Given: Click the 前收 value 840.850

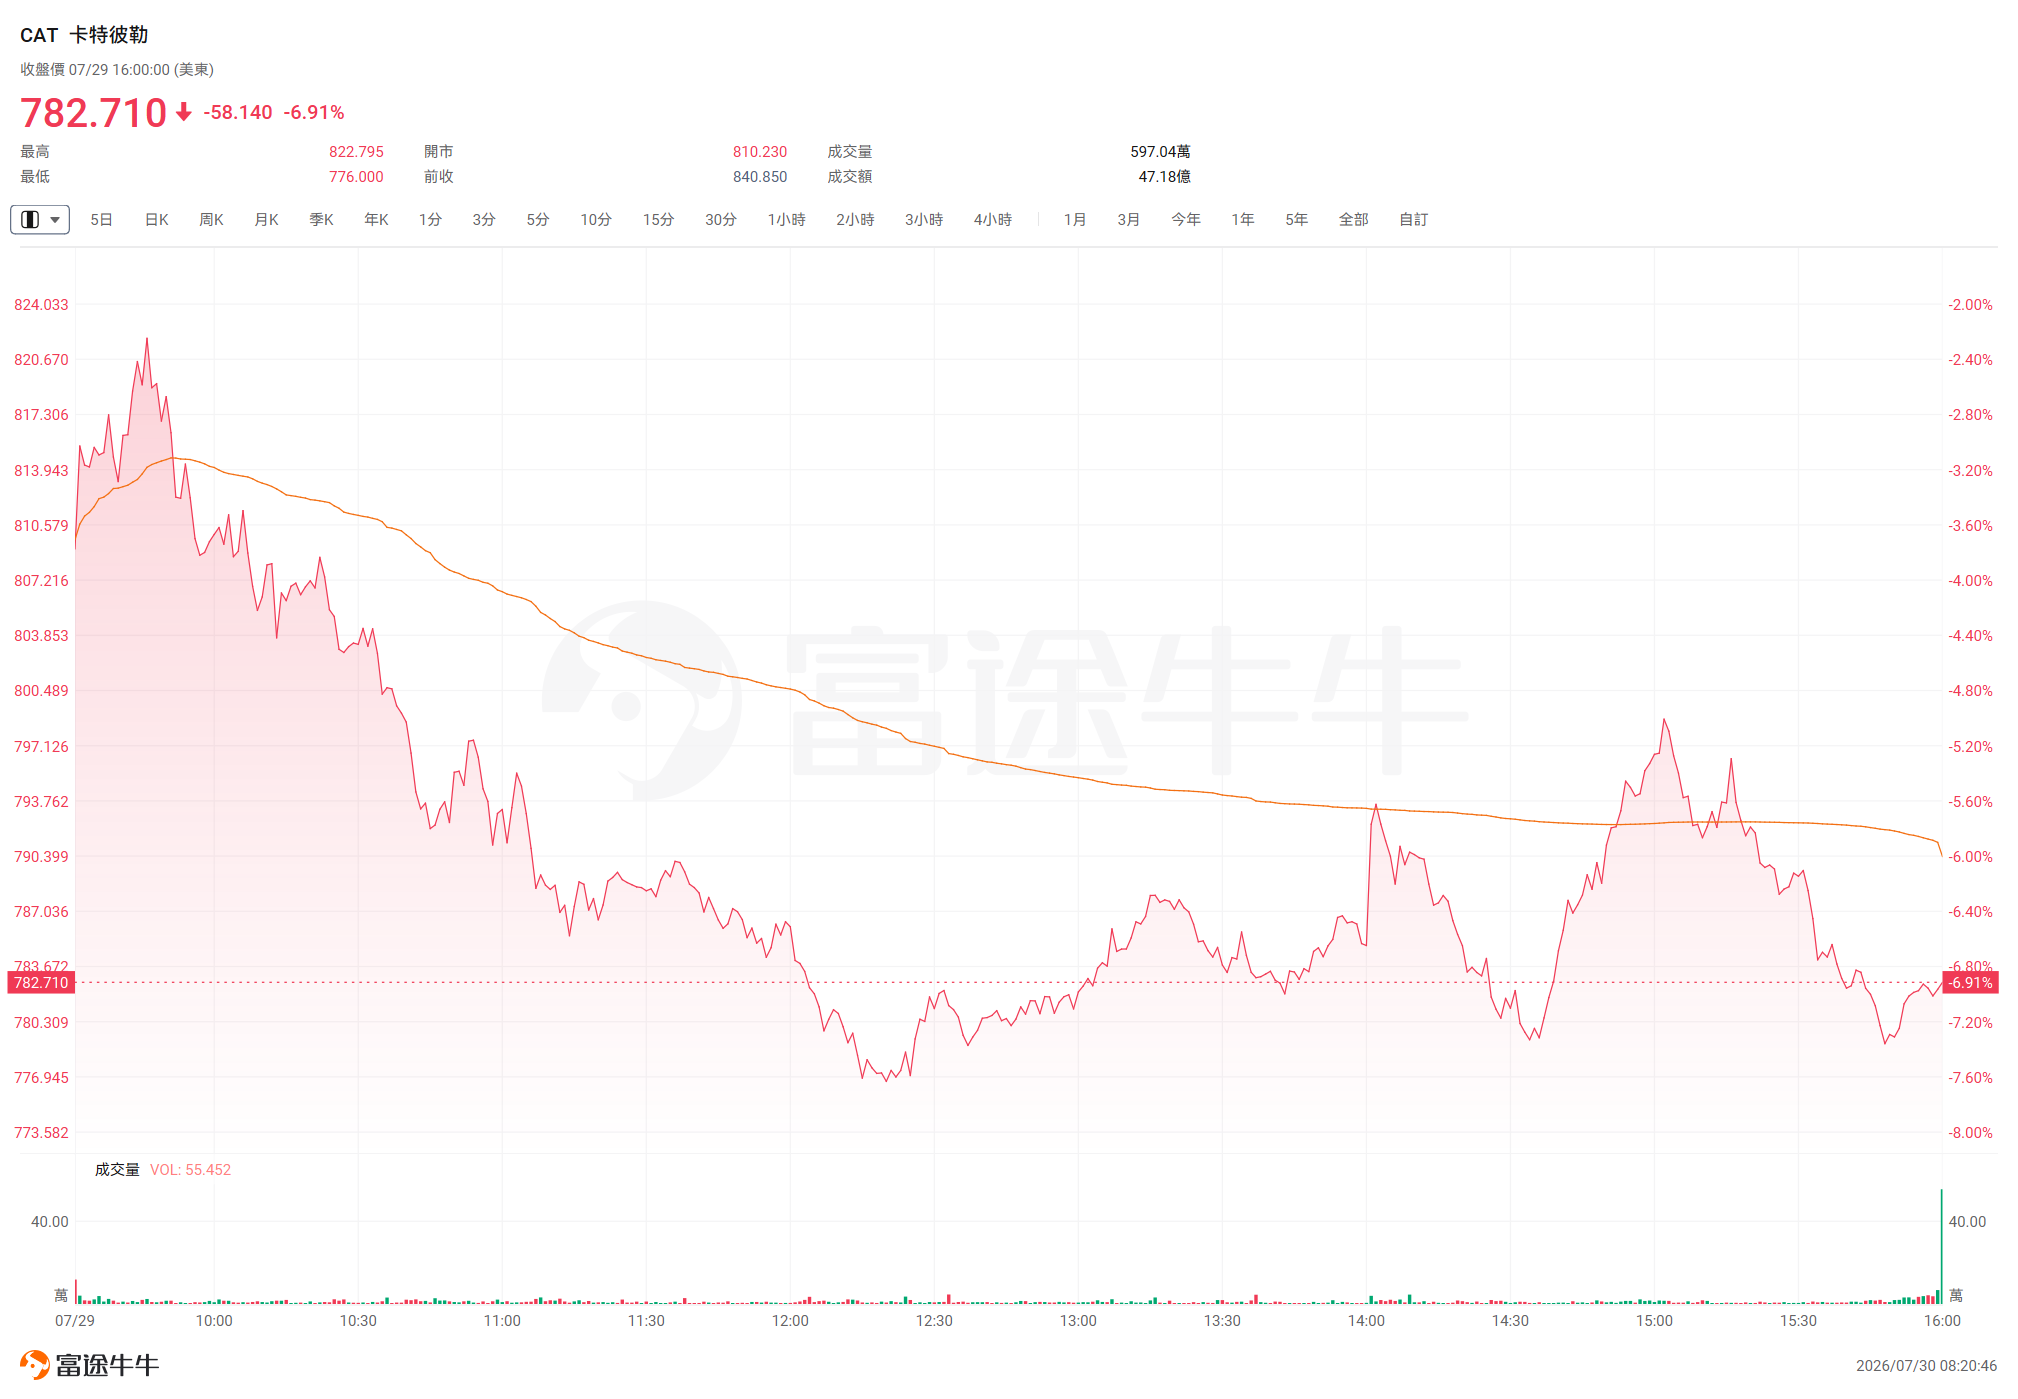Looking at the screenshot, I should 760,176.
